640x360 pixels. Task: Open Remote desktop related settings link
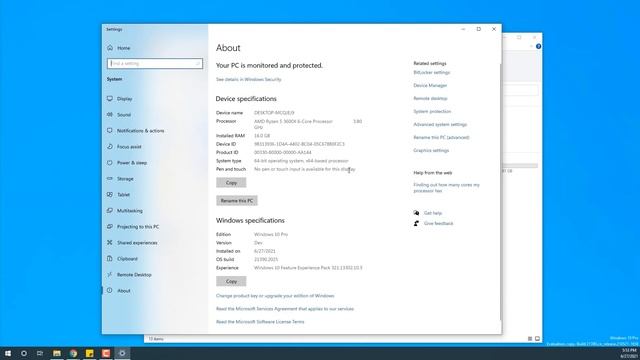[x=430, y=99]
